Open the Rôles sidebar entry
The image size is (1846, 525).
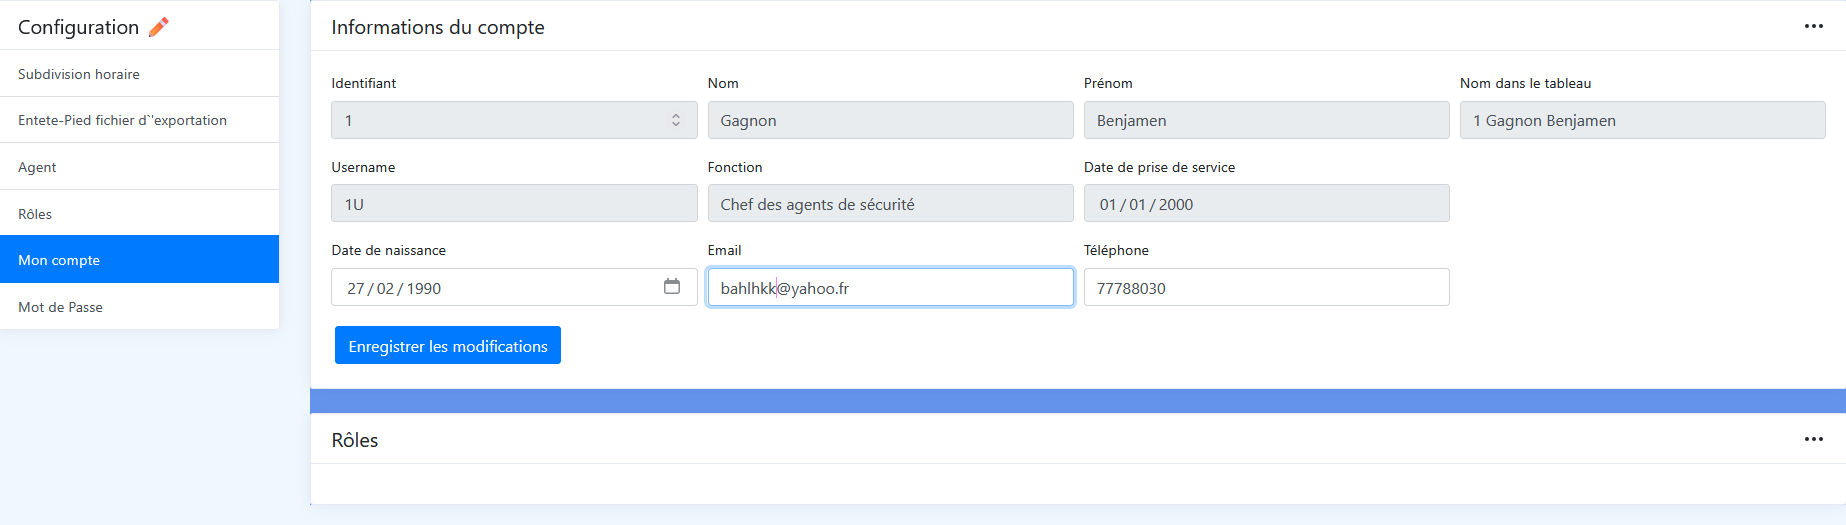tap(139, 214)
